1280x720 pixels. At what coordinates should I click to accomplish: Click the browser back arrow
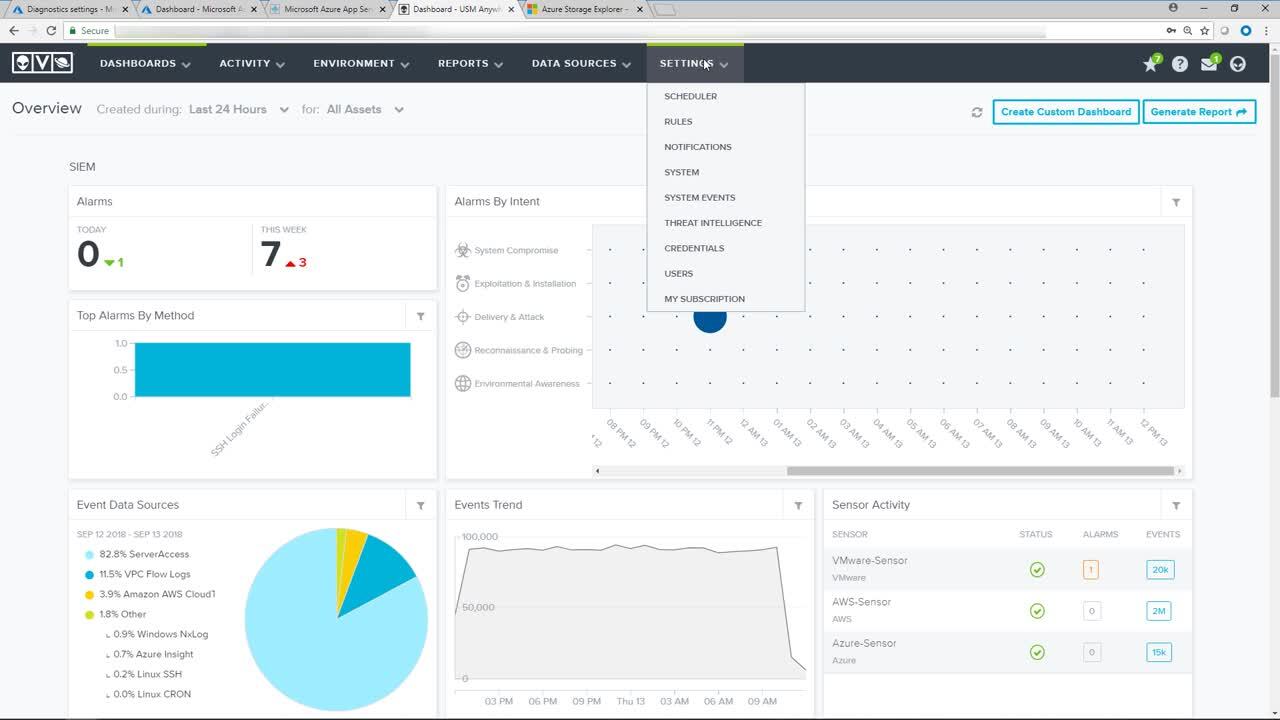(15, 31)
